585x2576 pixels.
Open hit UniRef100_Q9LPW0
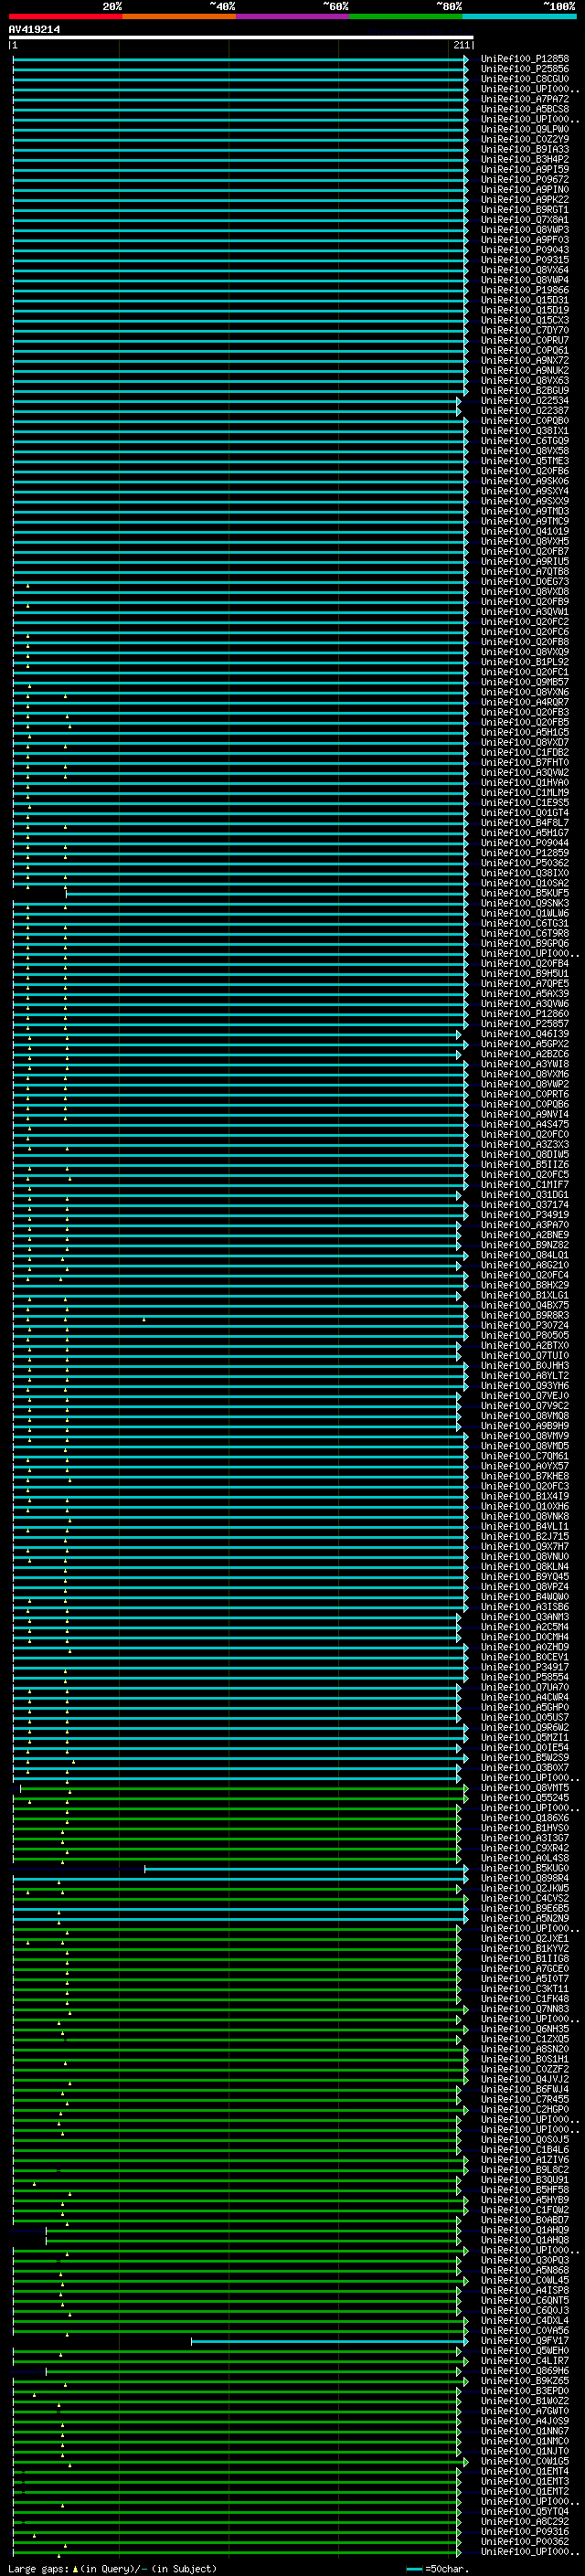coord(525,129)
